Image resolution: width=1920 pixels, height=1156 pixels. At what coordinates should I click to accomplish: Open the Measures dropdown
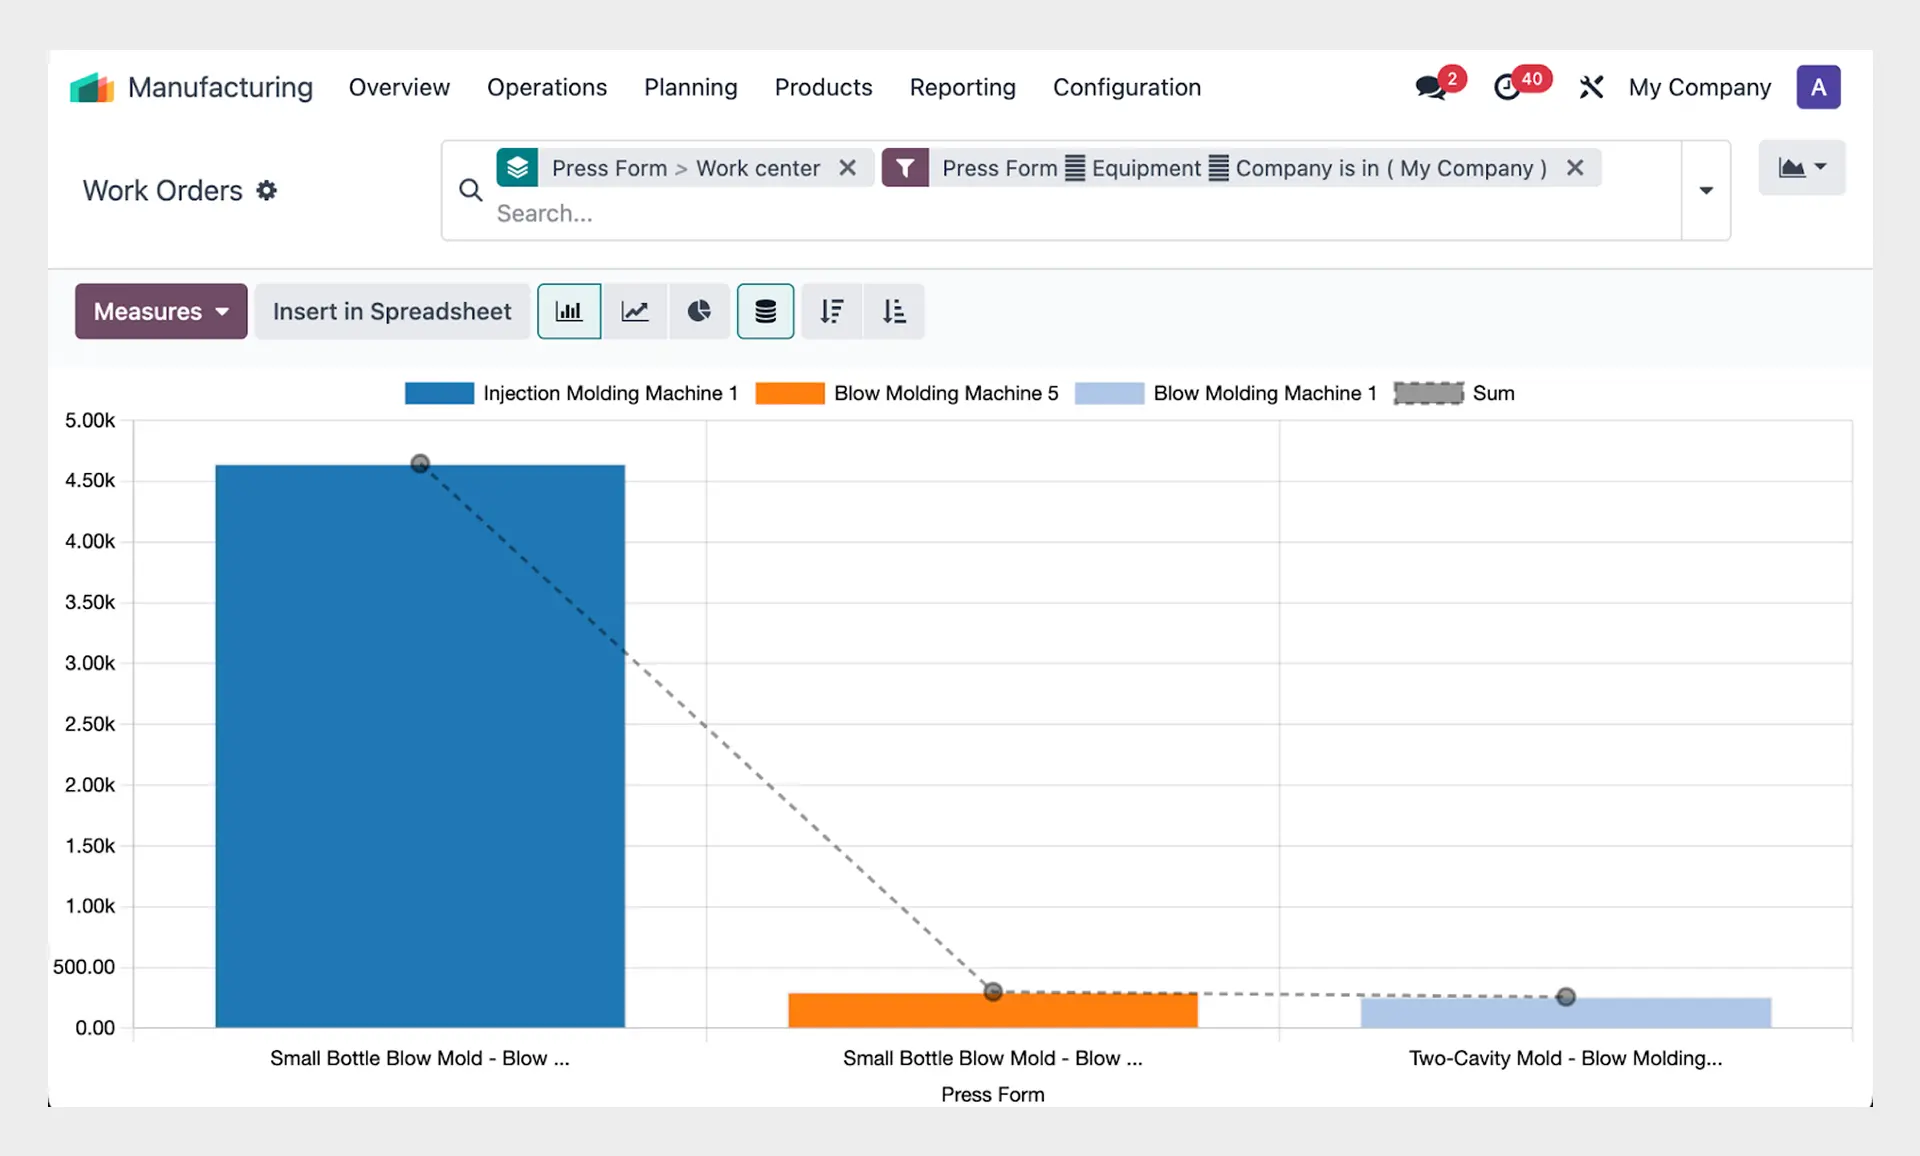point(161,311)
